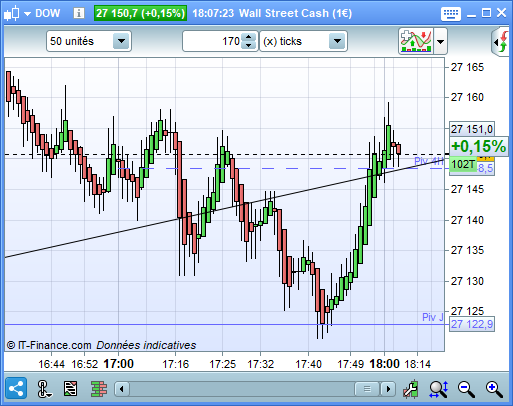
Task: Open the order list icon
Action: tap(70, 389)
